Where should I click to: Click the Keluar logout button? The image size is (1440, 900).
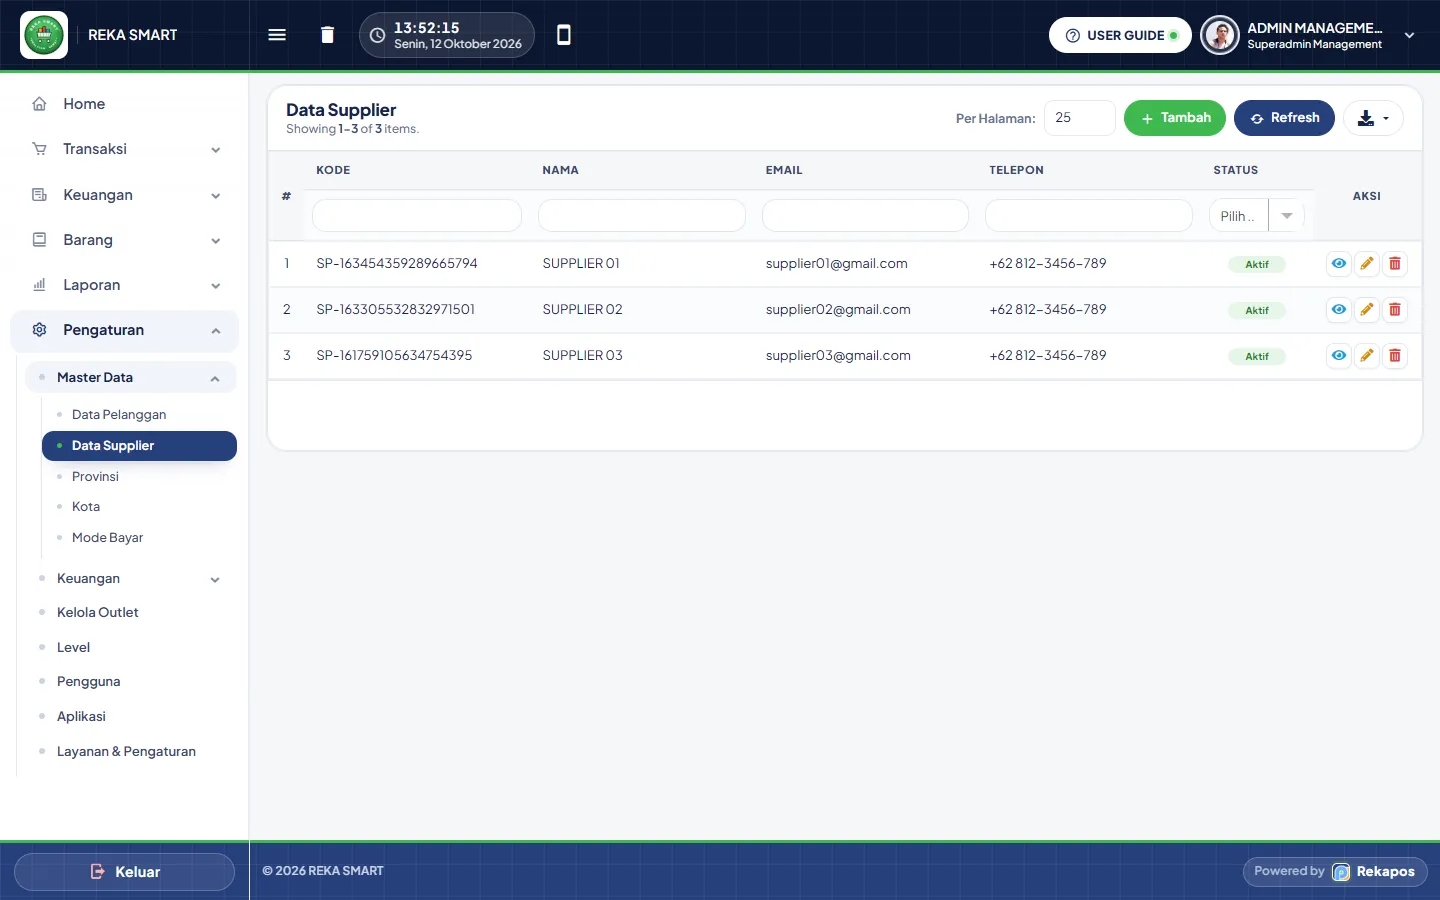[125, 872]
